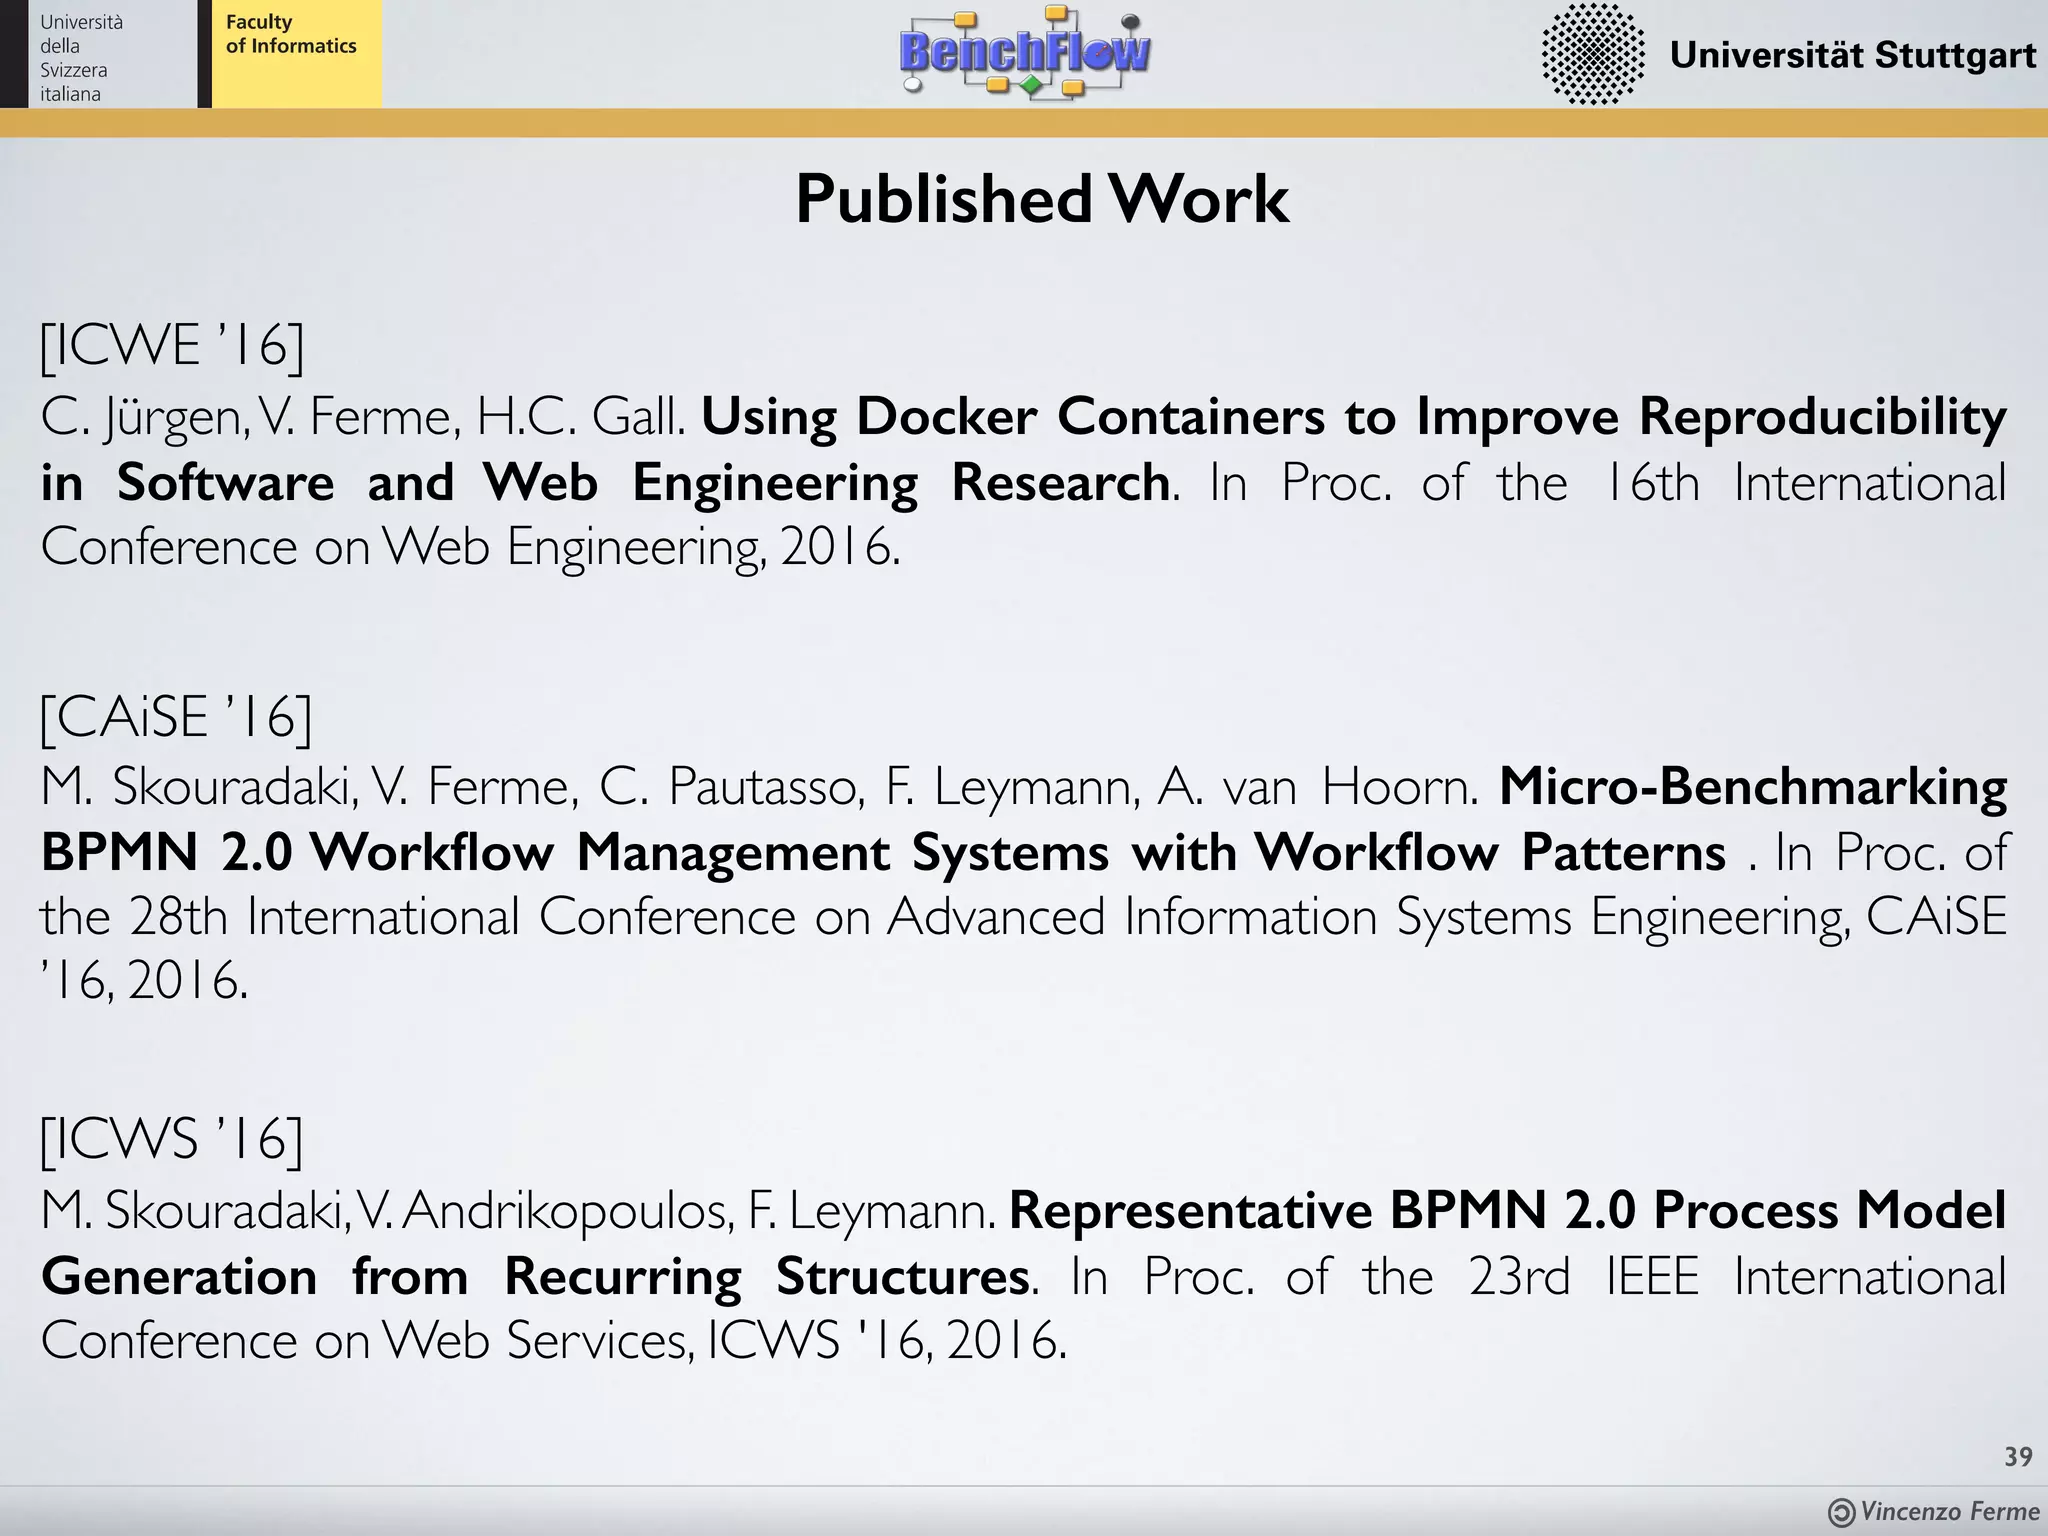This screenshot has width=2048, height=1536.
Task: Select the 'Published Work' slide title
Action: [x=1041, y=199]
